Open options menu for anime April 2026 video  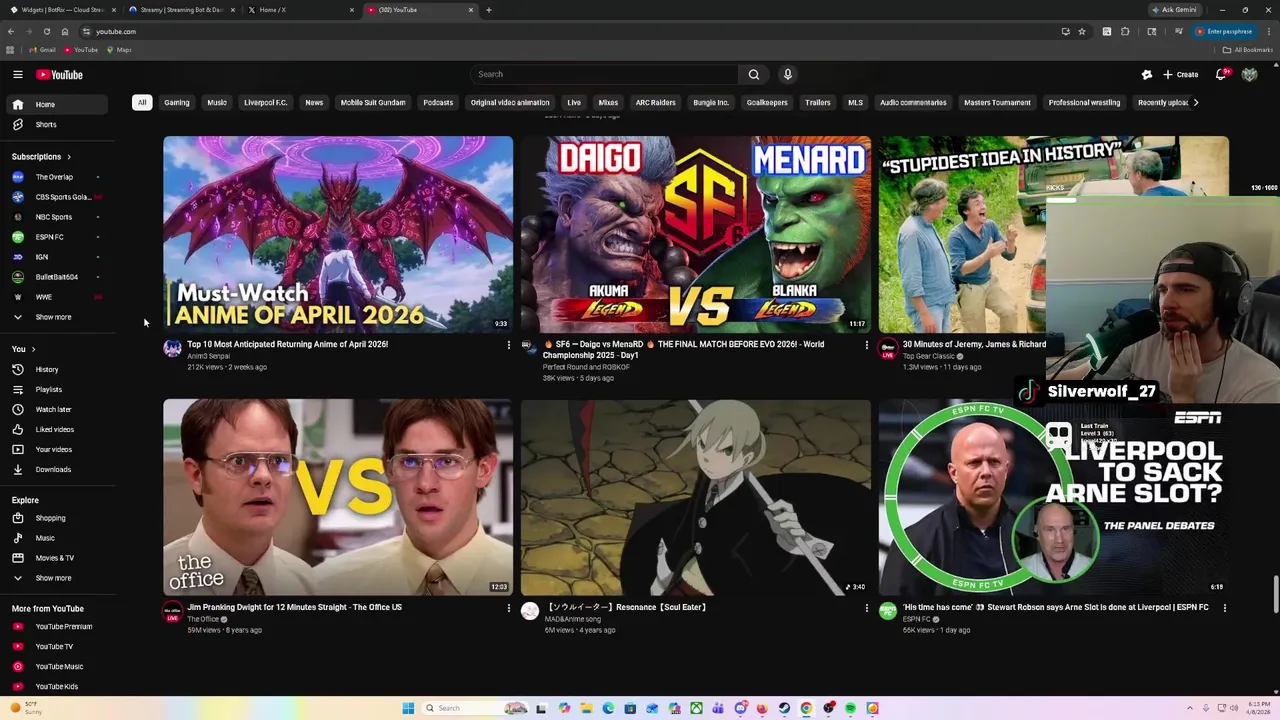pyautogui.click(x=508, y=345)
